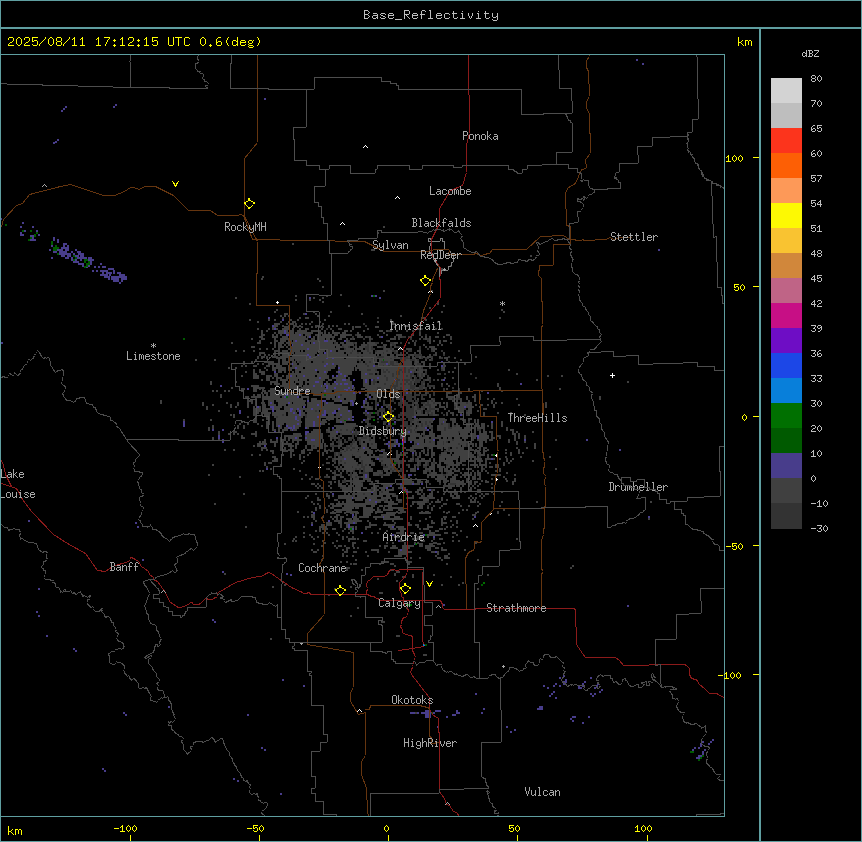Viewport: 862px width, 842px height.
Task: Pick the bright green swatch below 30
Action: click(x=786, y=416)
